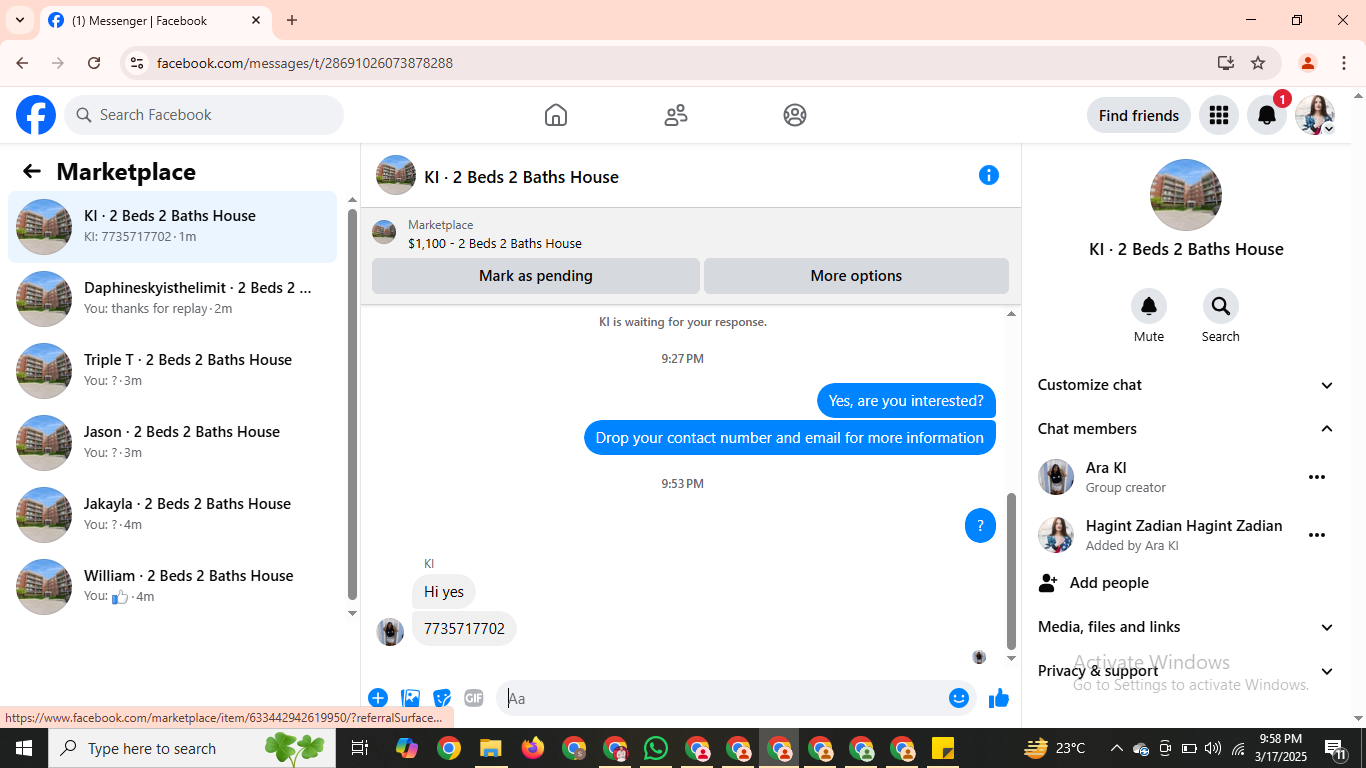Open the sticker picker icon

pyautogui.click(x=442, y=698)
